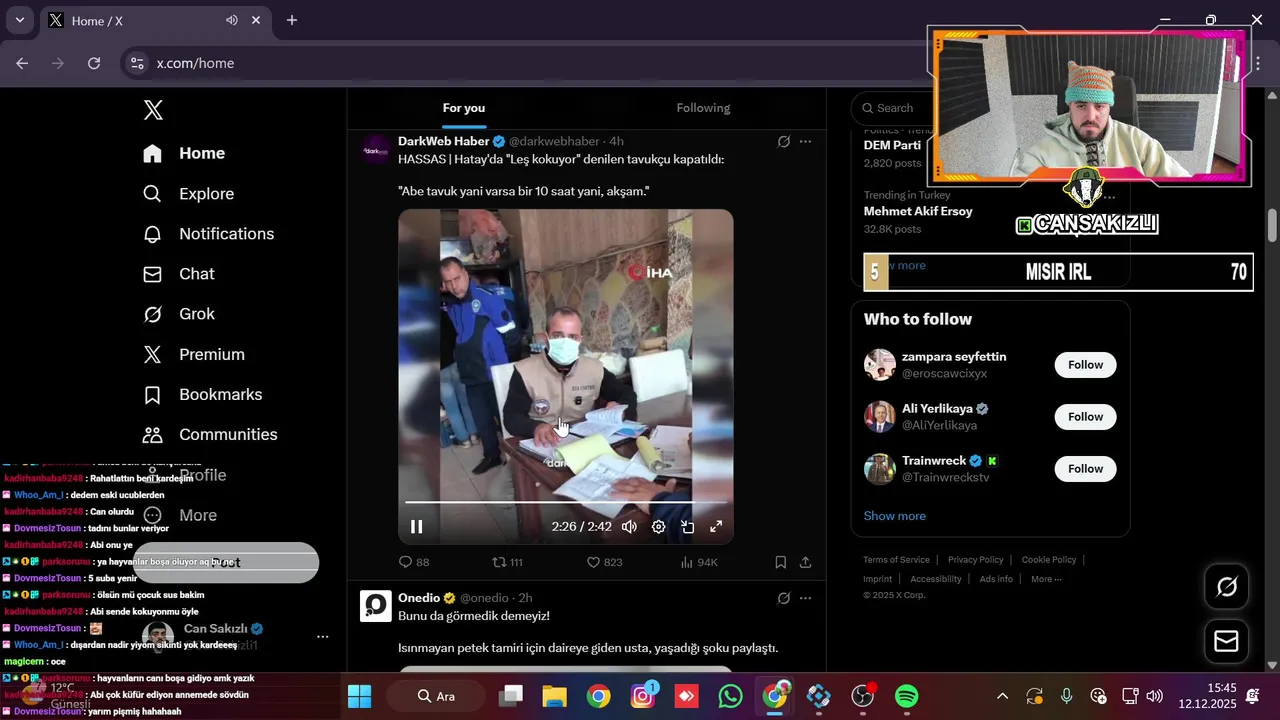The height and width of the screenshot is (720, 1280).
Task: Open Onedio profile avatar
Action: tap(376, 606)
